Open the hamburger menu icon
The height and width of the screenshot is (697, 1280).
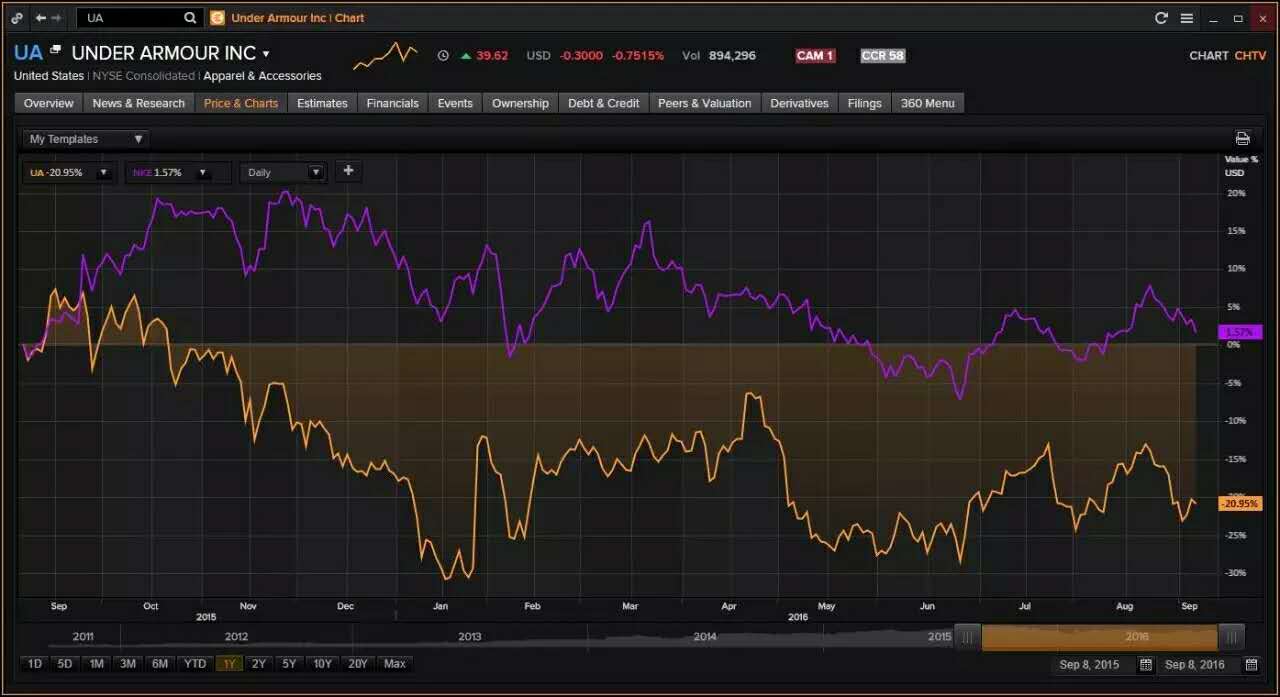[1187, 18]
